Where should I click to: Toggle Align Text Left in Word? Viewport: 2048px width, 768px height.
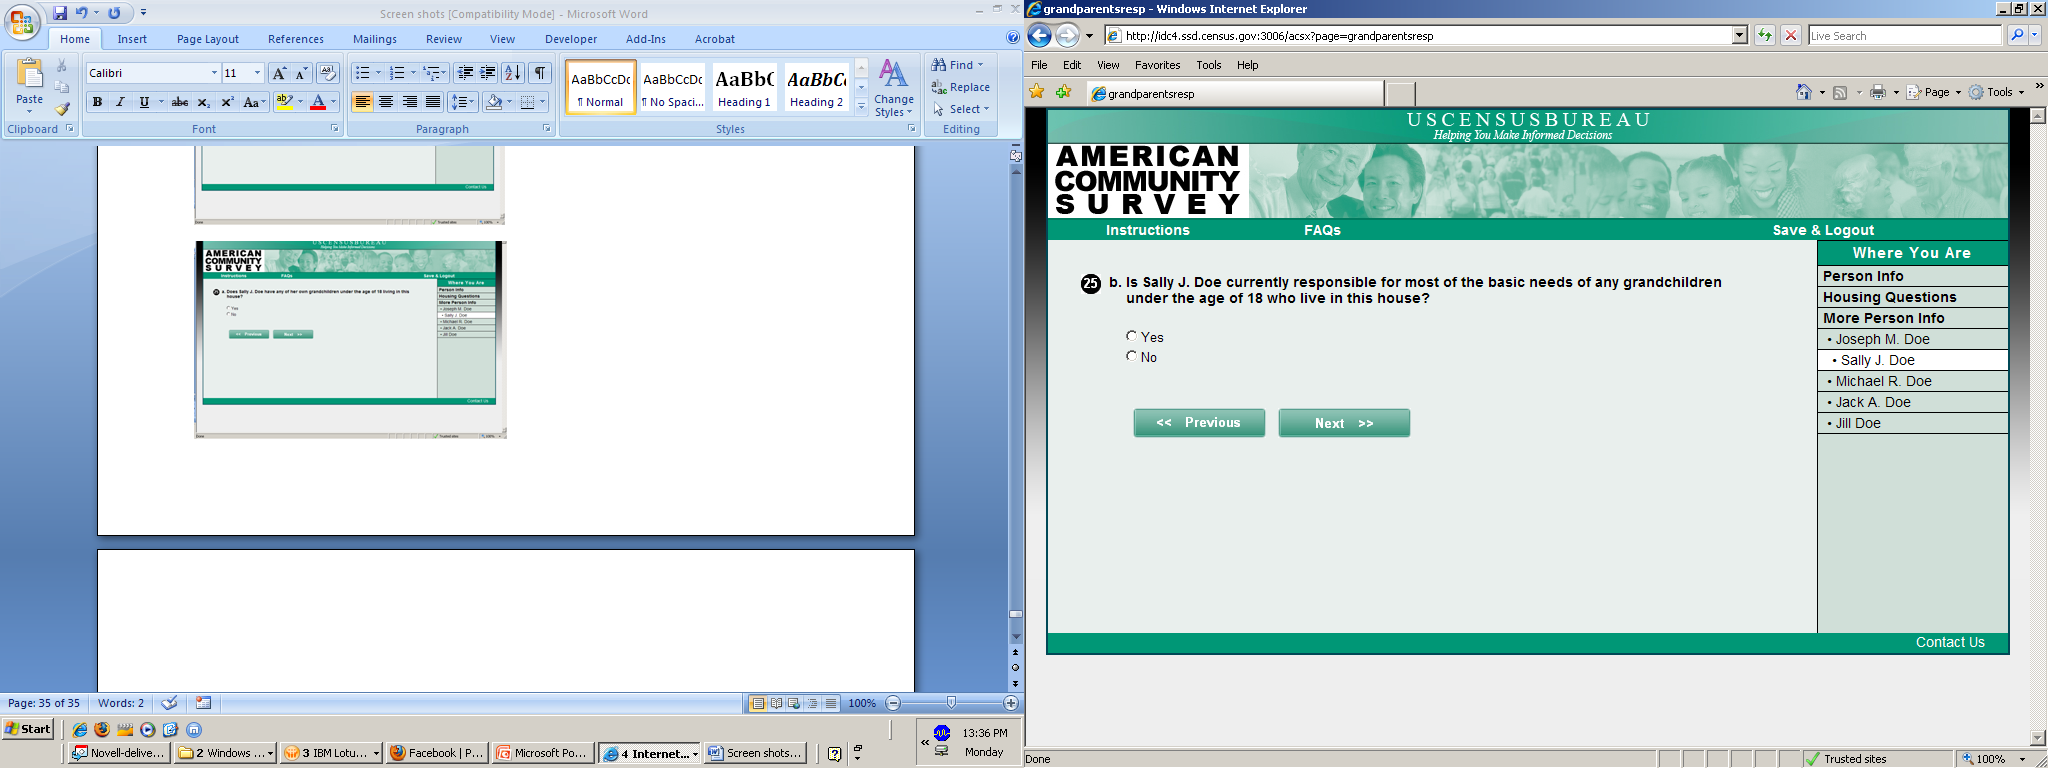click(362, 102)
